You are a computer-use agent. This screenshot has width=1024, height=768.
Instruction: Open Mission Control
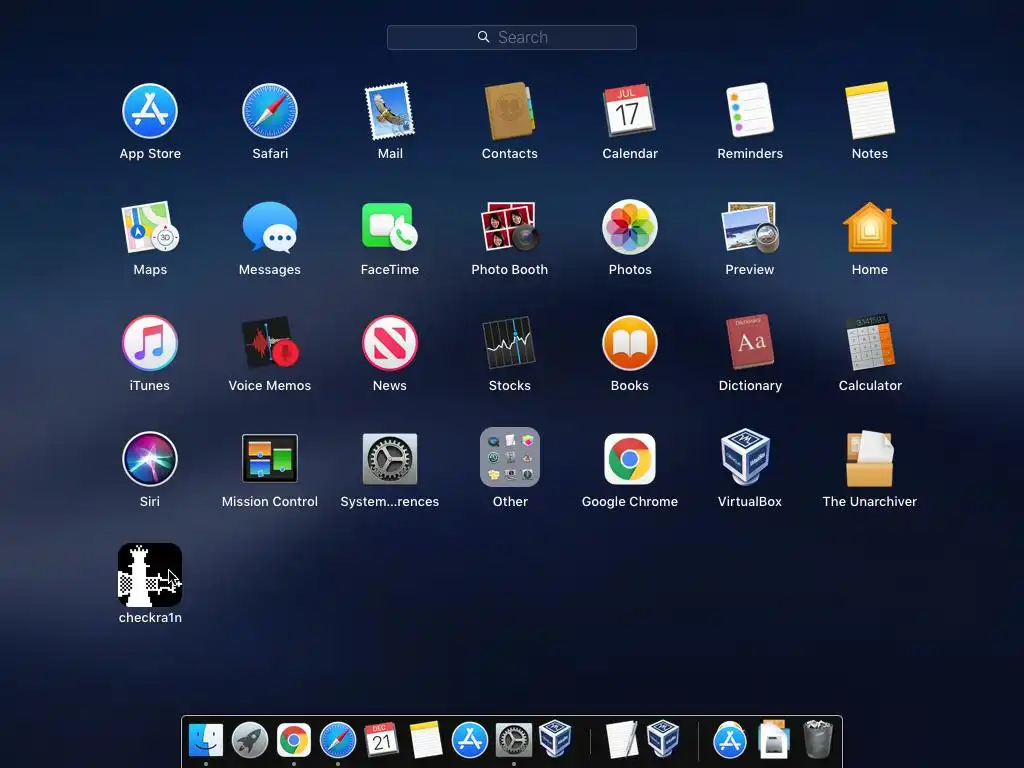point(270,458)
